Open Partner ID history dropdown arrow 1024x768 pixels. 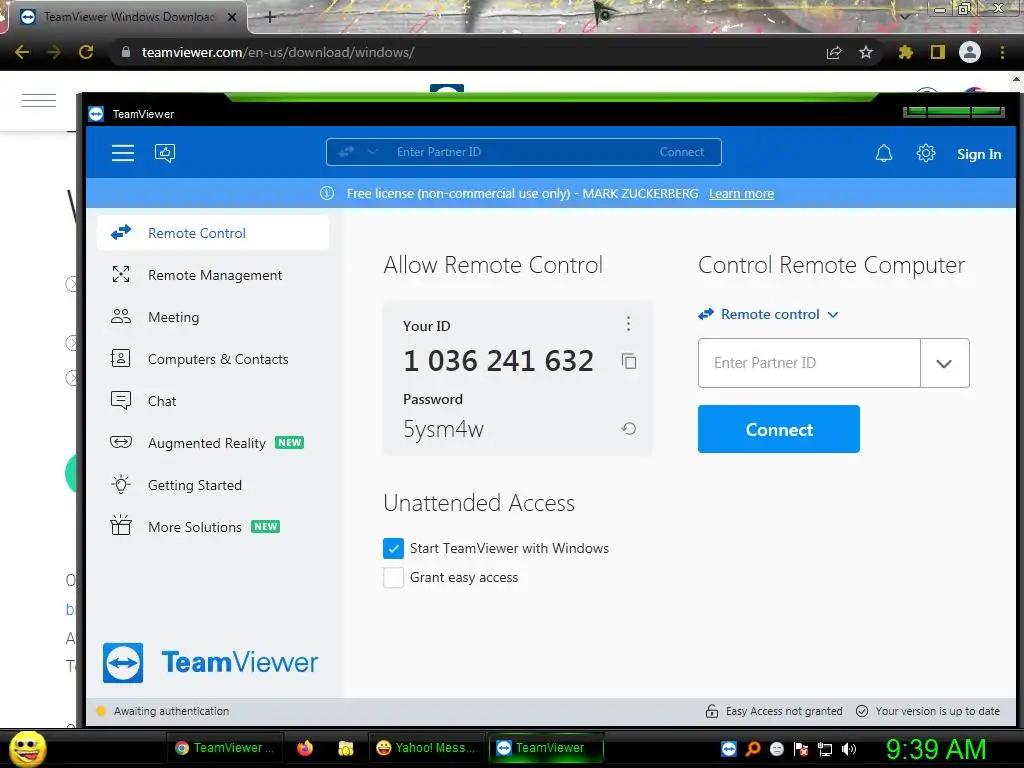point(944,363)
